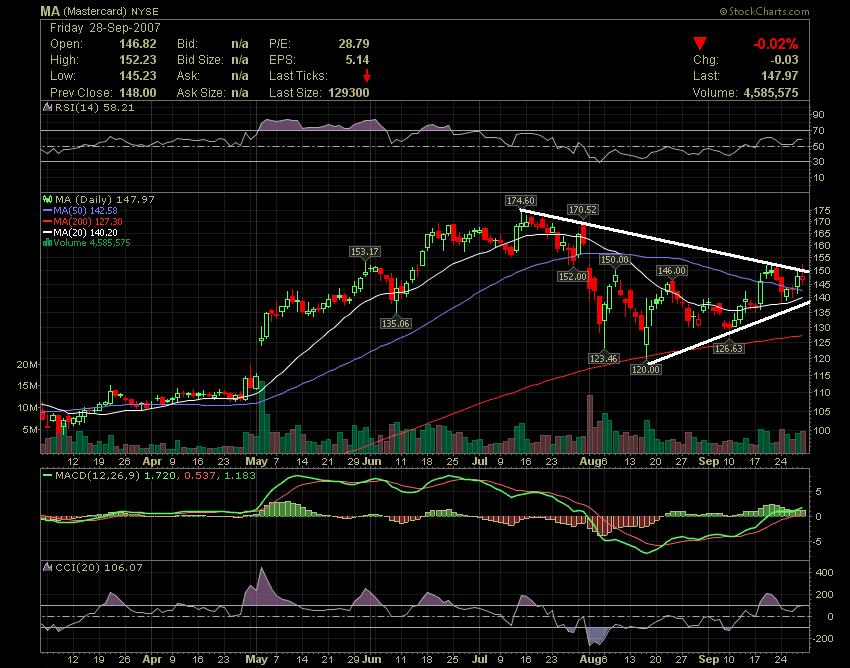This screenshot has width=850, height=668.
Task: Click the 90 RSI axis label
Action: [818, 114]
